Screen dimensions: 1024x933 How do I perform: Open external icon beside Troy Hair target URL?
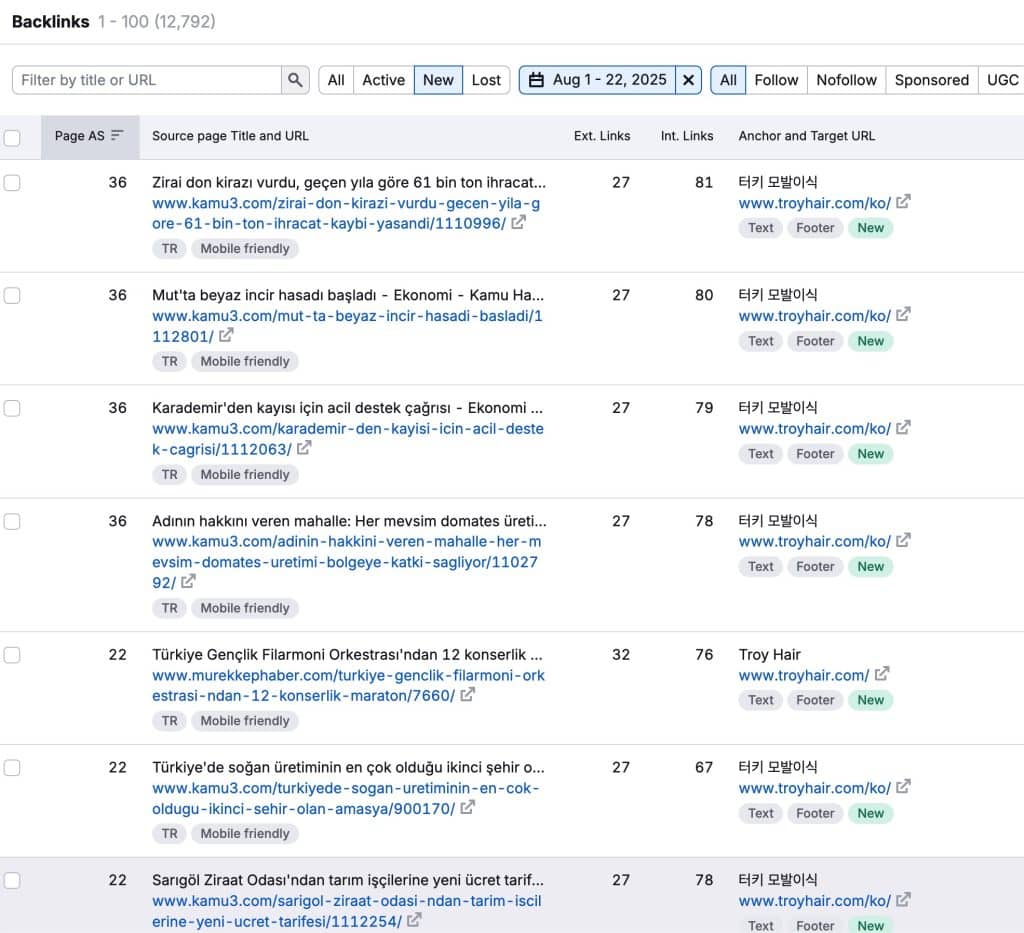click(x=882, y=674)
